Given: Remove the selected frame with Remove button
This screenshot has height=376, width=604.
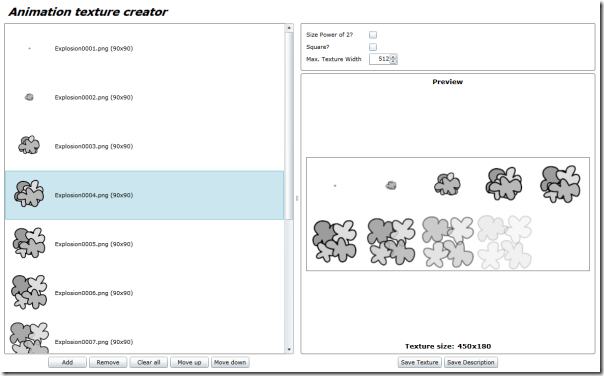Looking at the screenshot, I should (x=108, y=363).
